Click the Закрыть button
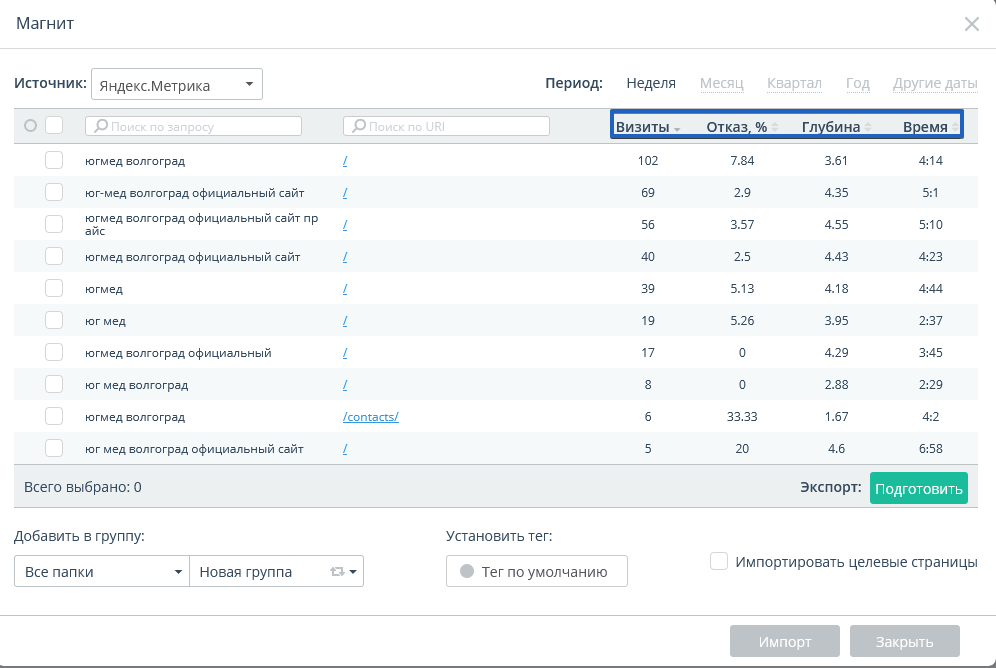This screenshot has width=996, height=668. coord(904,642)
